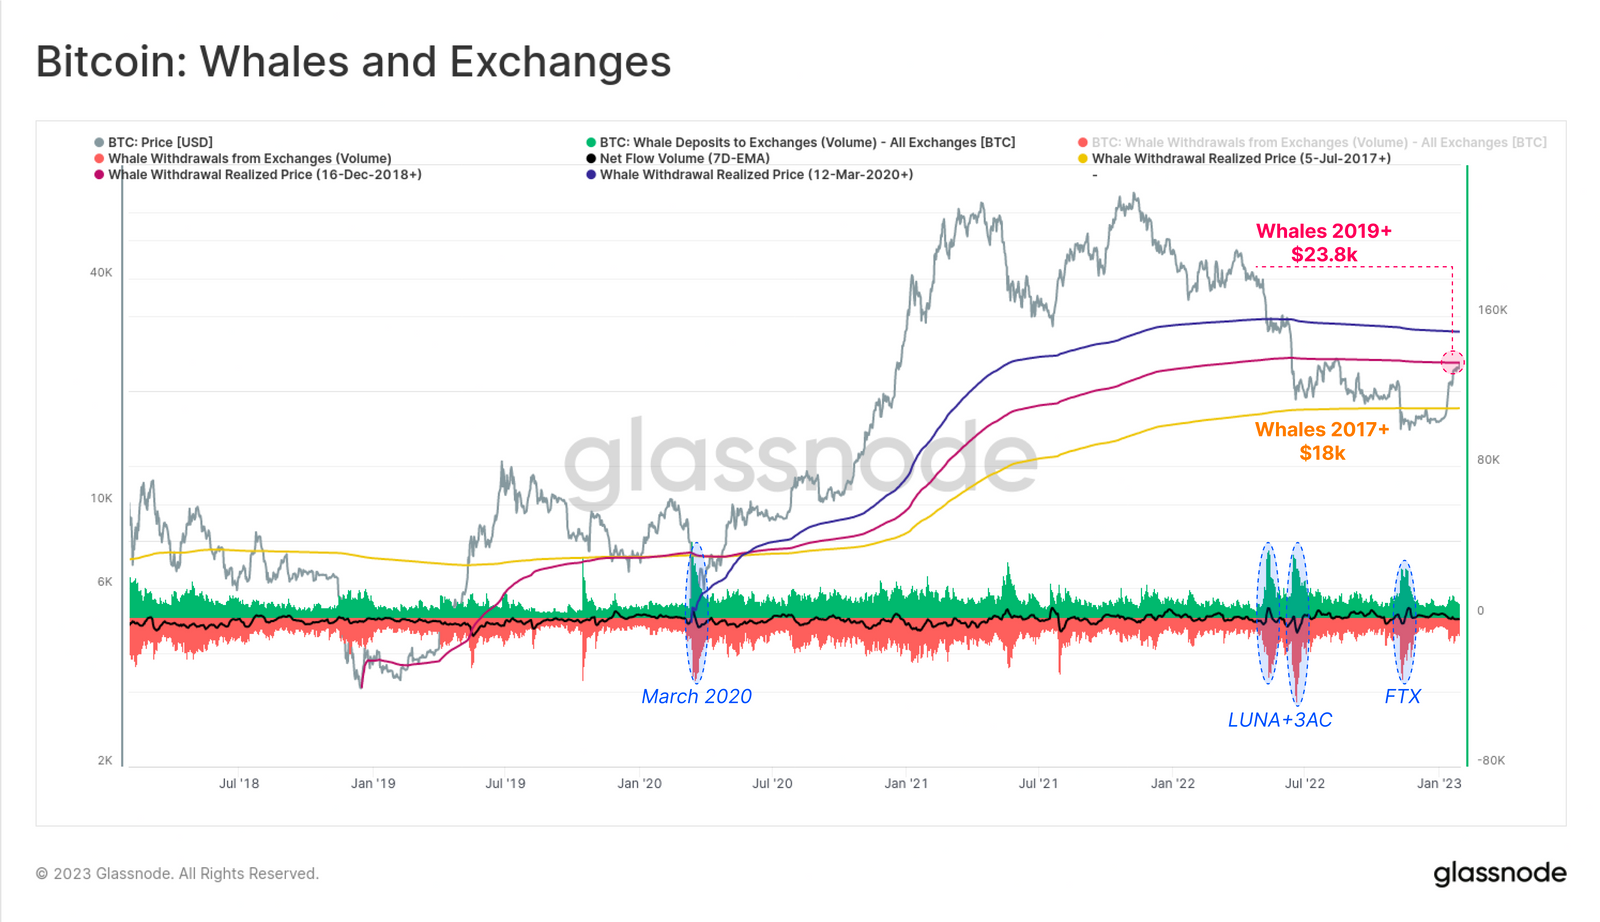The height and width of the screenshot is (922, 1600).
Task: Click the March 2020 annotation label
Action: [696, 696]
